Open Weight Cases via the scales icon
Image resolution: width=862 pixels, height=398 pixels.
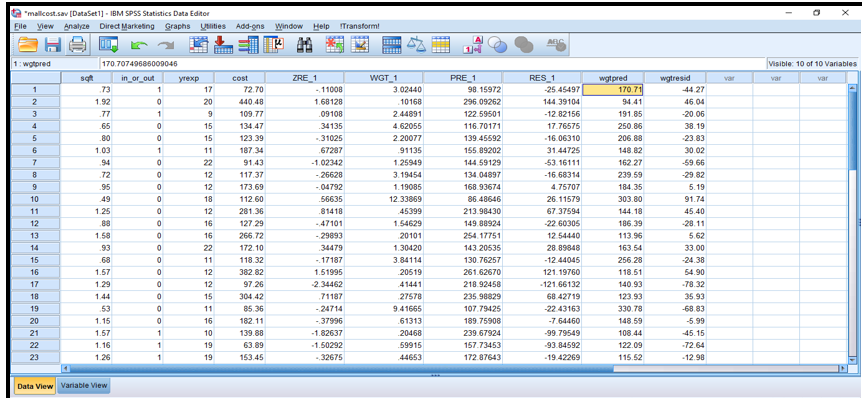coord(416,45)
